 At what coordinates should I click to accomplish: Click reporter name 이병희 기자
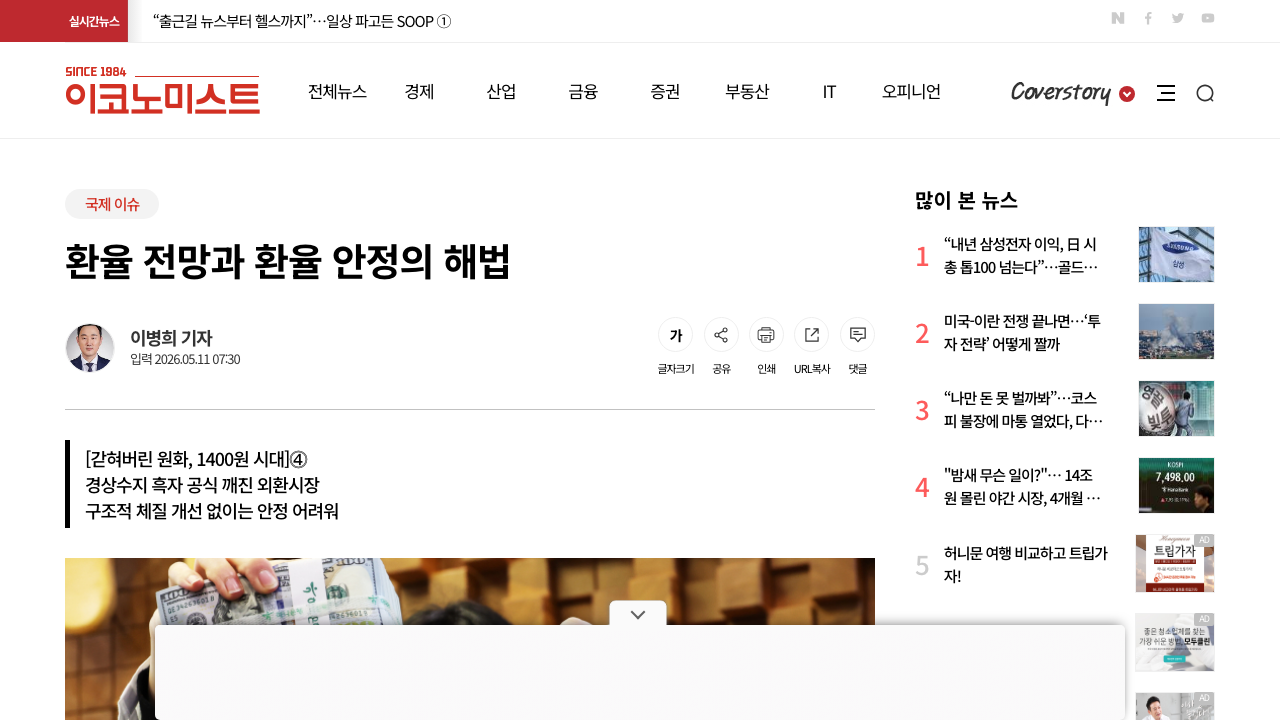tap(171, 338)
